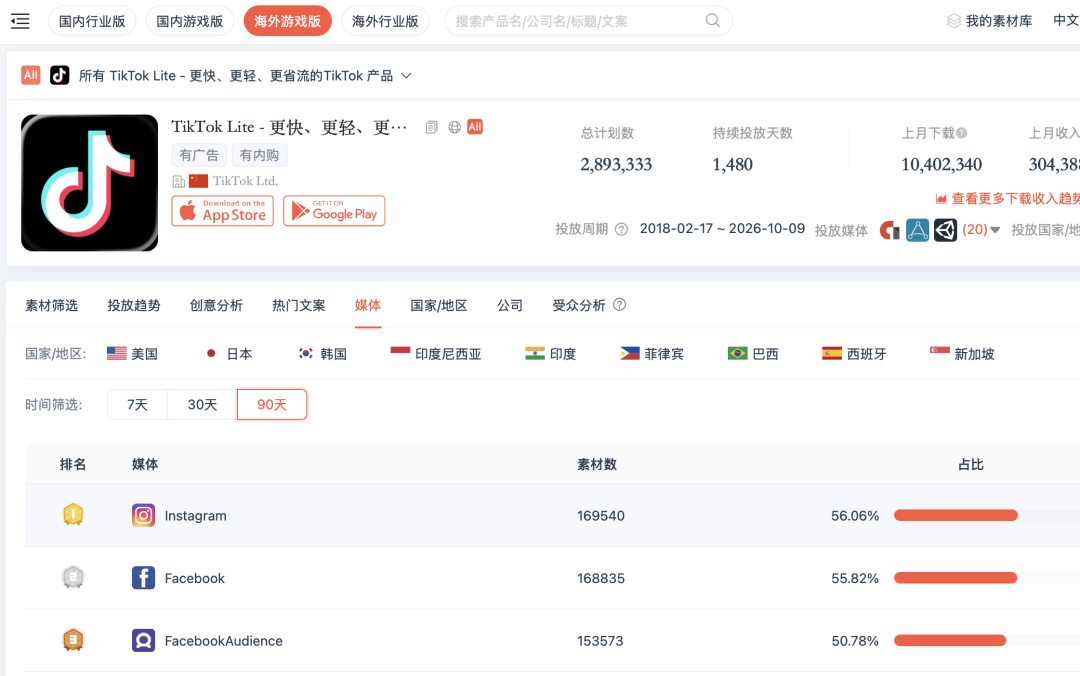Click the gold rank 1 medal

(73, 515)
